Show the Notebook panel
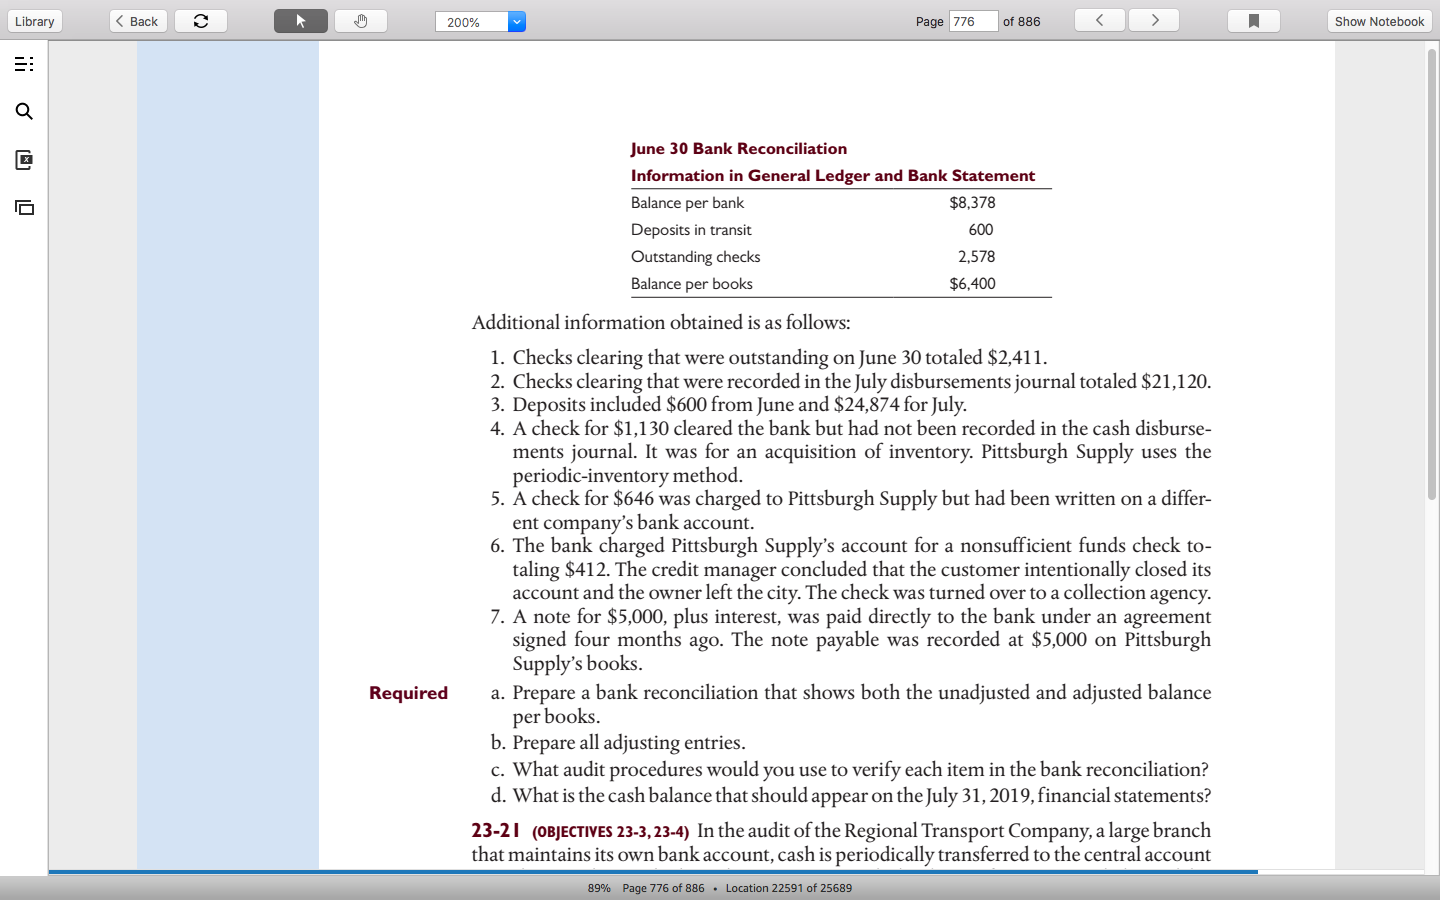Screen dimensions: 1440x900 pyautogui.click(x=1378, y=20)
